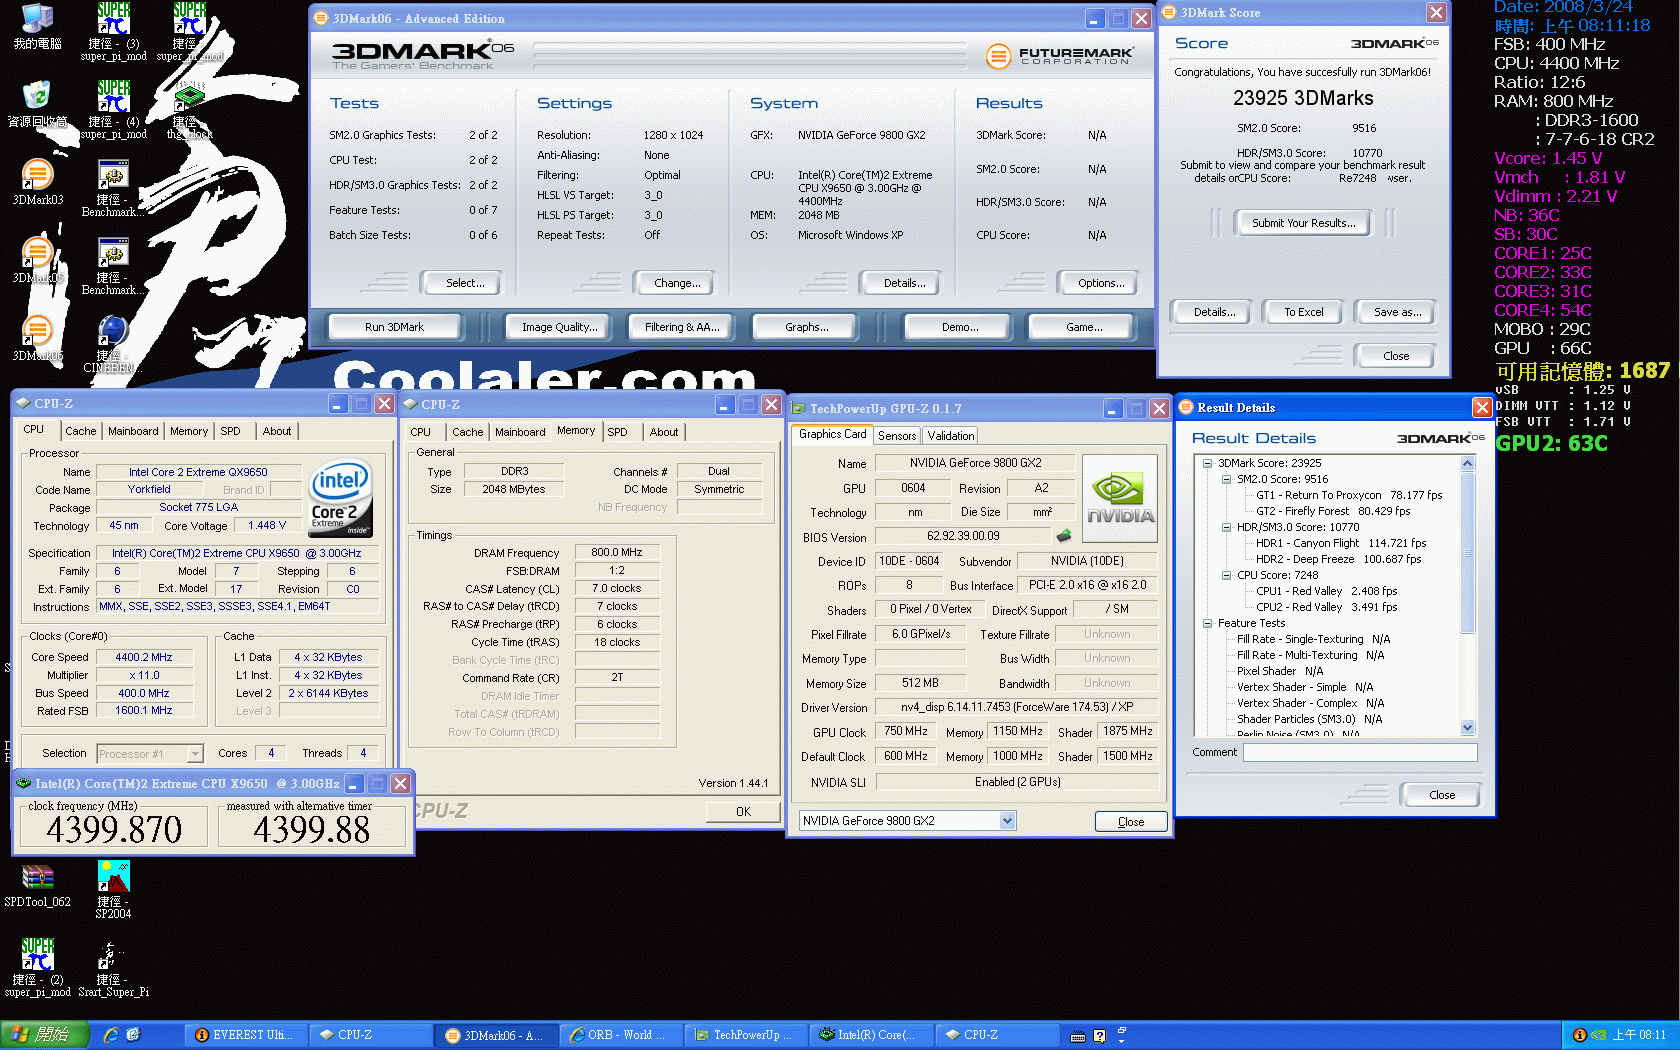Screen dimensions: 1680x1050
Task: Click the Windows Start button
Action: coord(45,1035)
